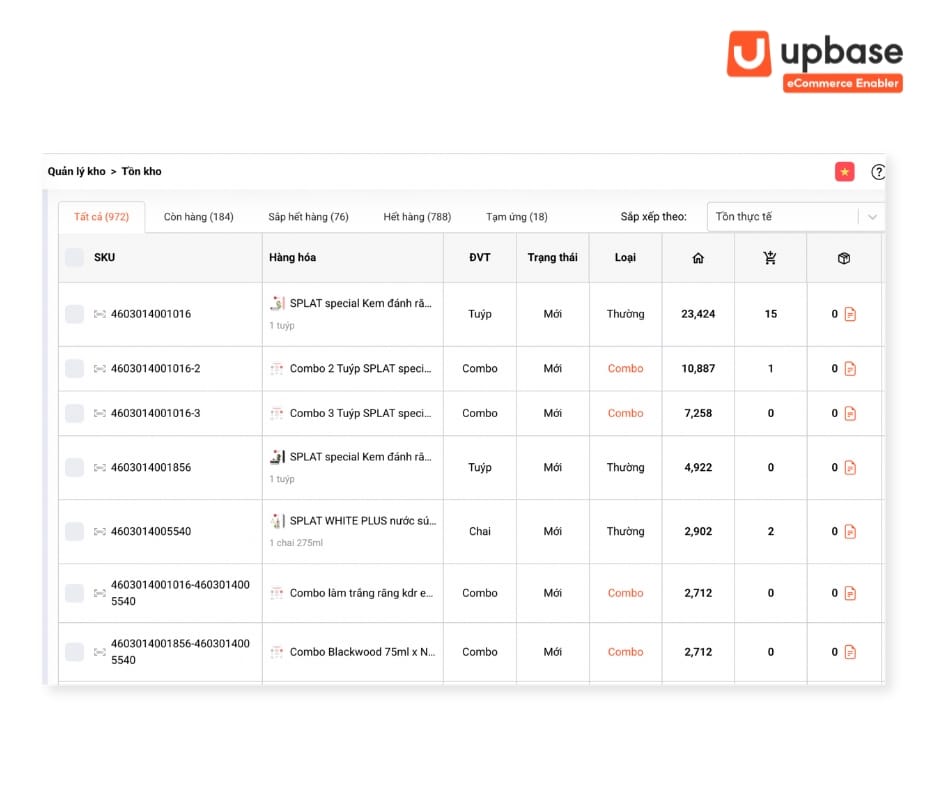This screenshot has height=788, width=940.
Task: Click stock value 4,922
Action: tap(698, 468)
